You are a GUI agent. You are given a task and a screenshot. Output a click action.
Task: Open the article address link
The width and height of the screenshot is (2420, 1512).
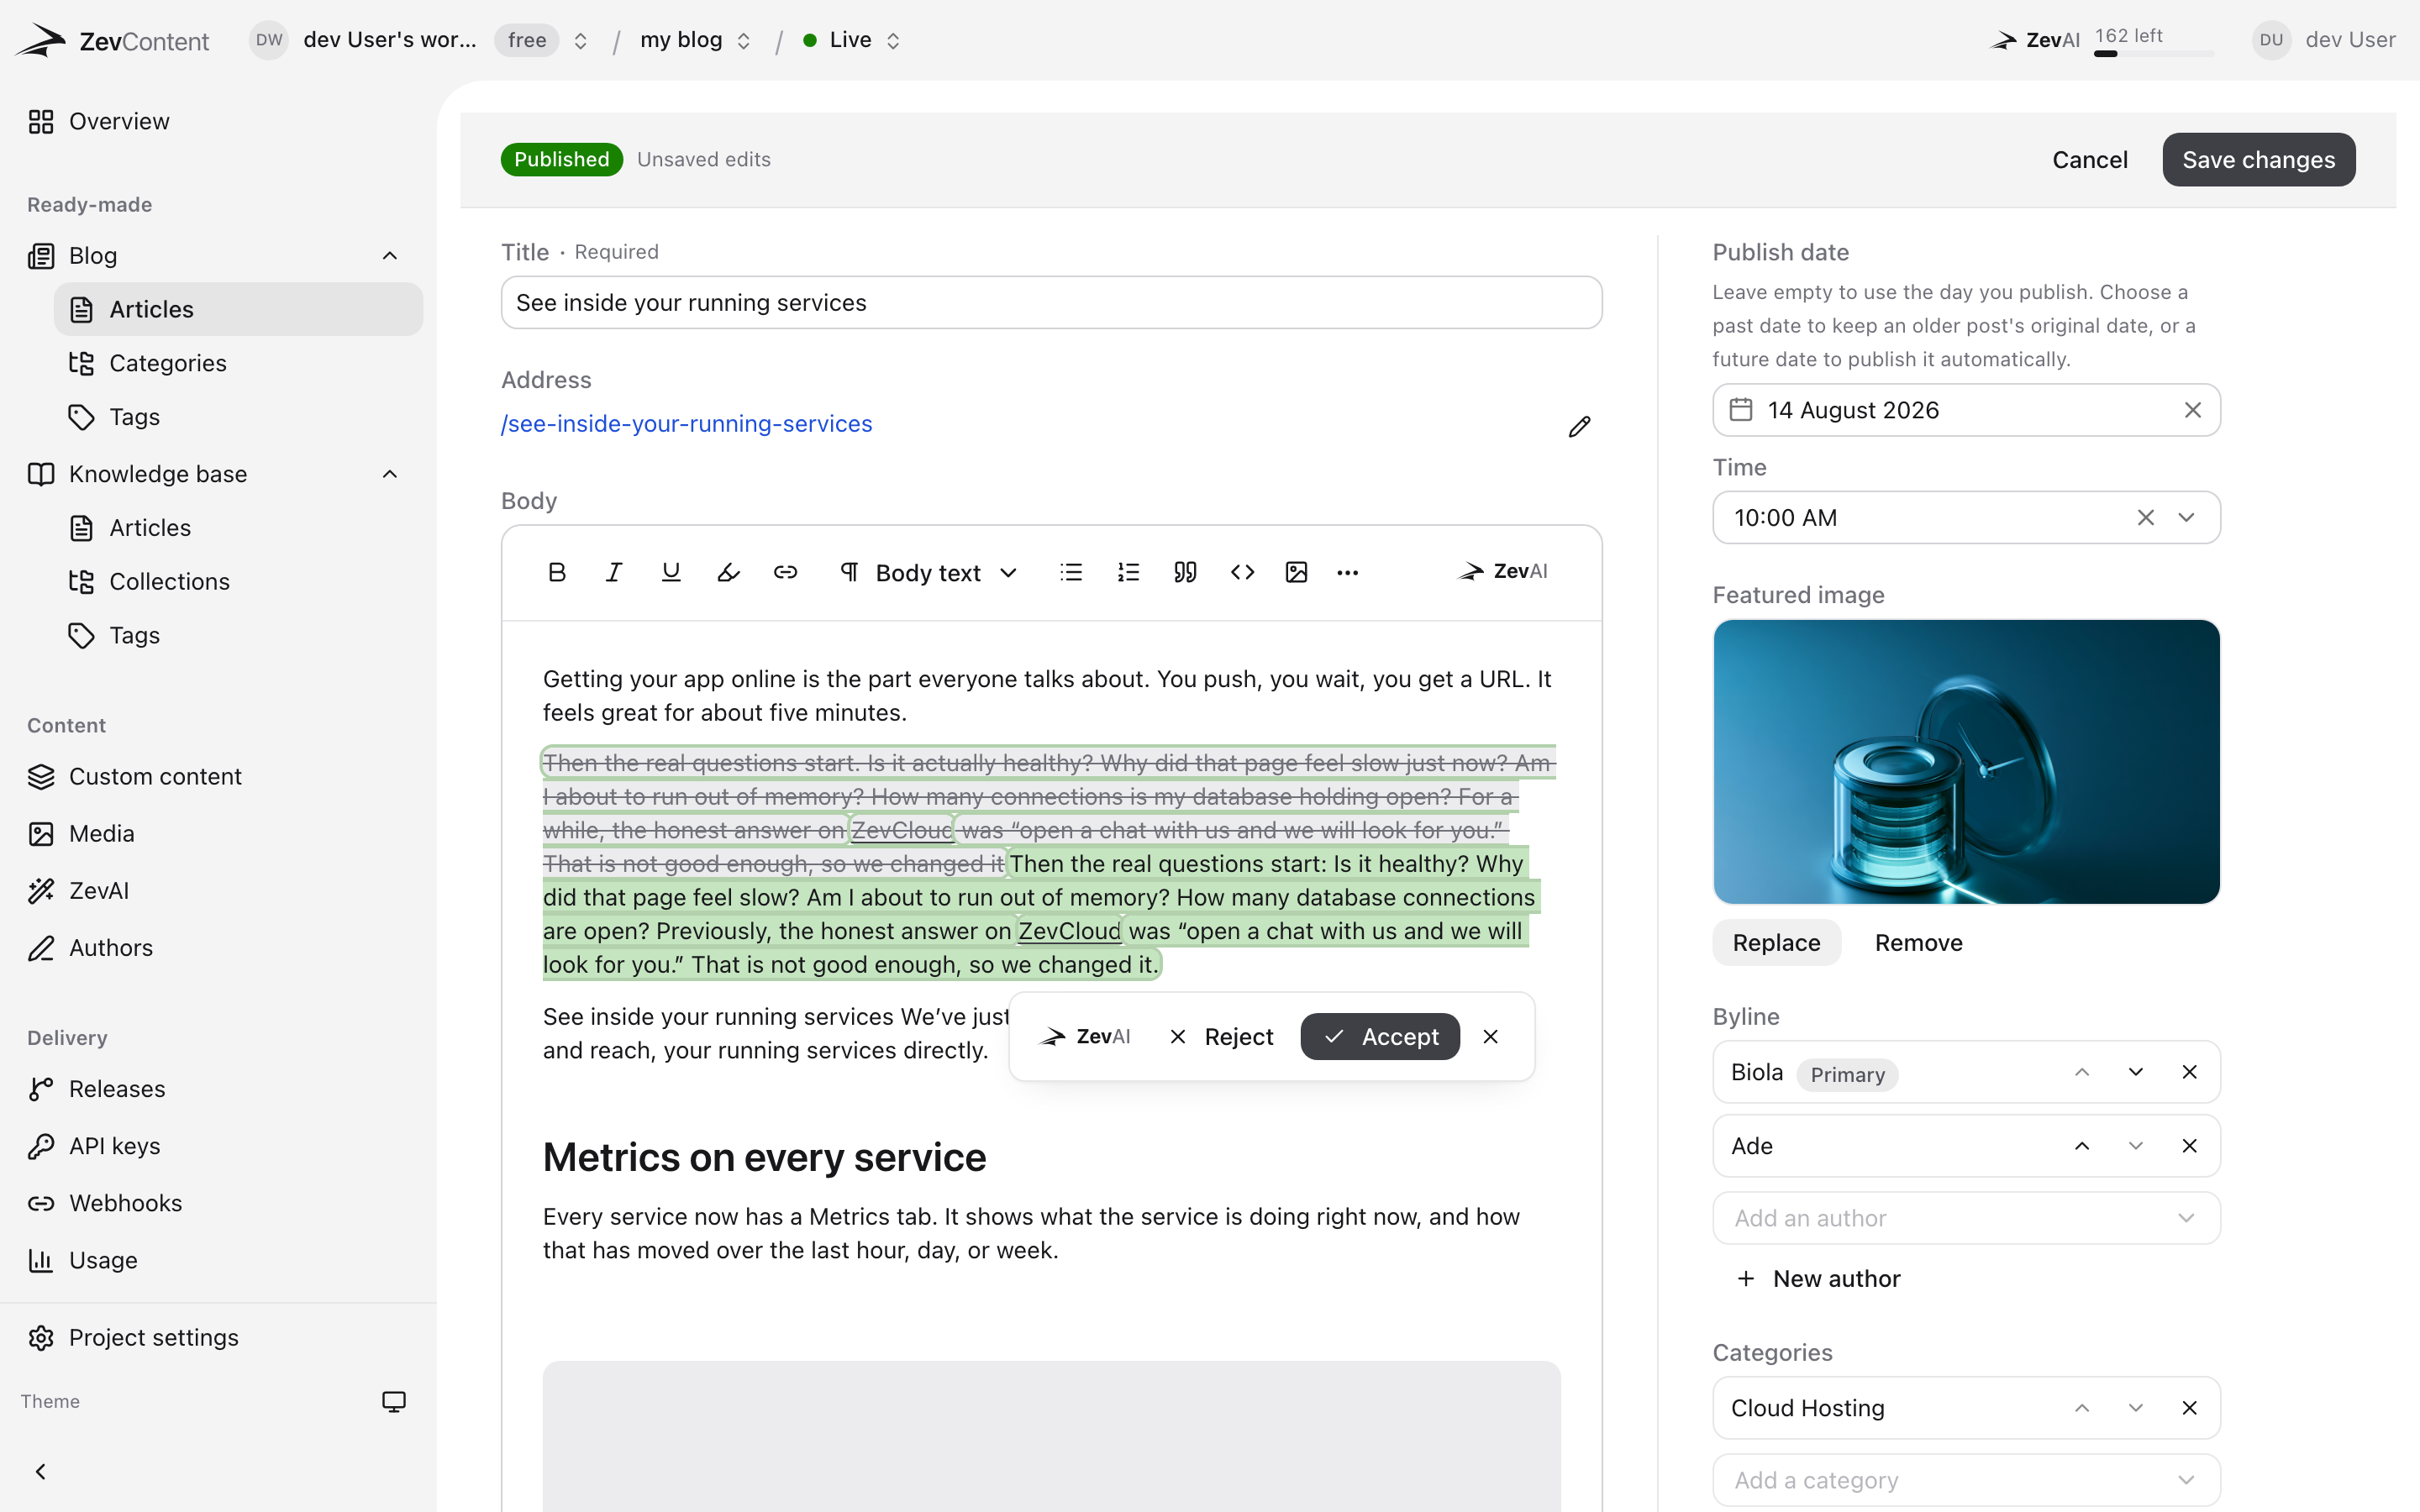(686, 424)
